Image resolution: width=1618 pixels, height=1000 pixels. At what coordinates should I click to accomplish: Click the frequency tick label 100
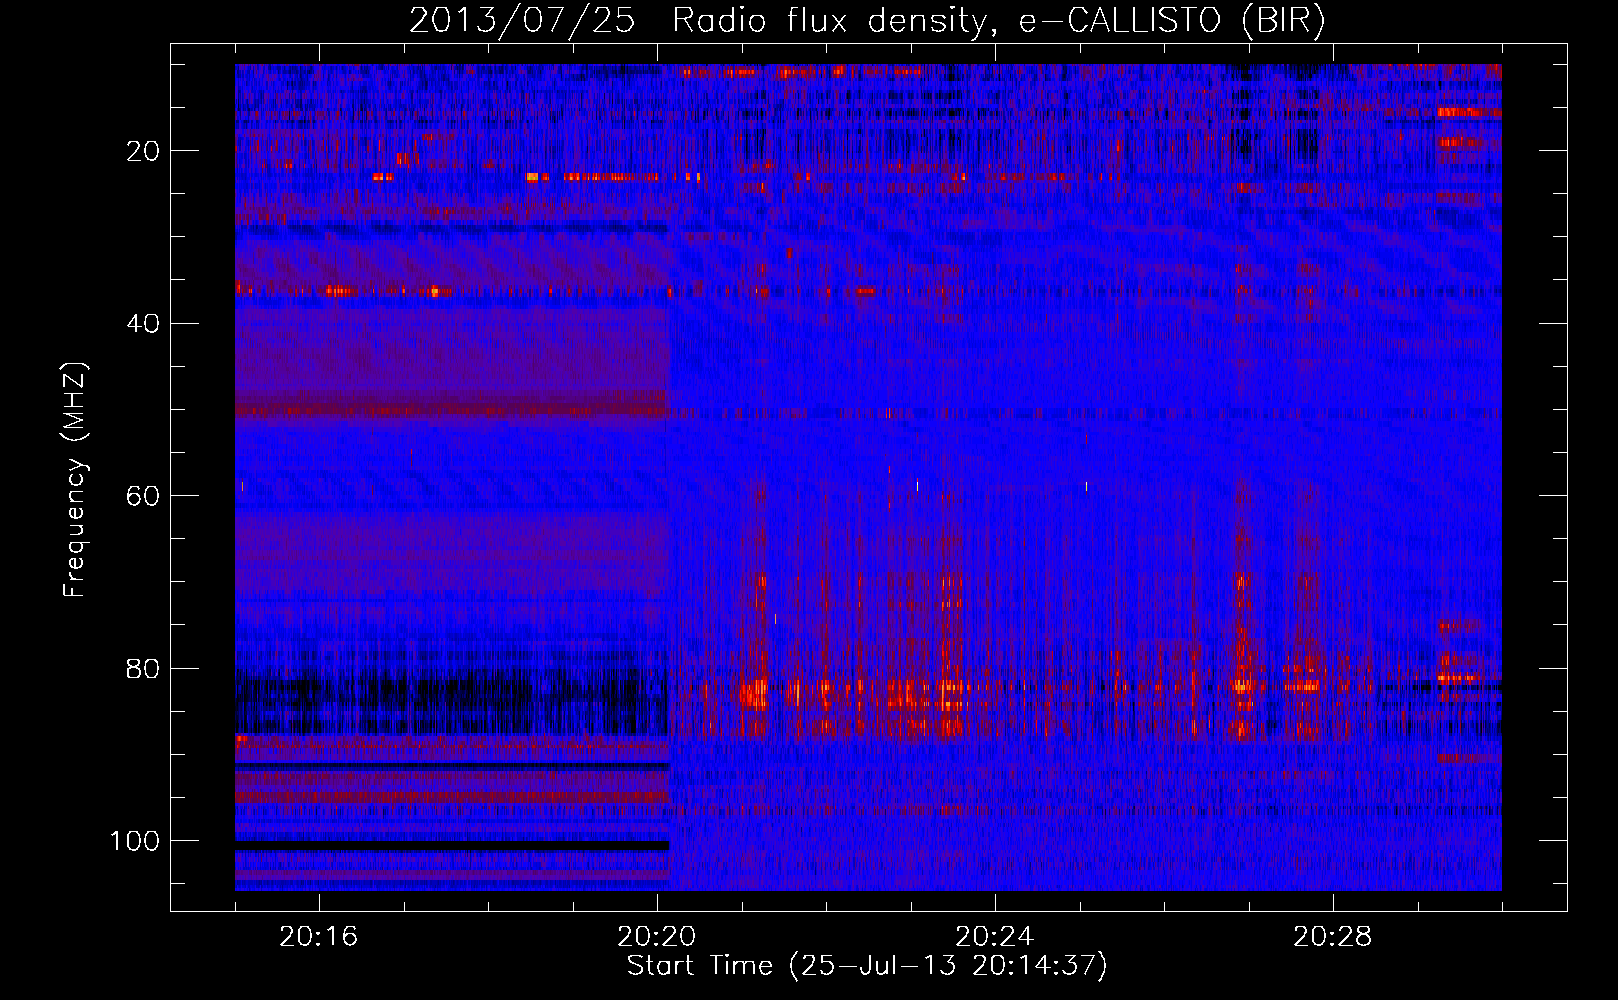(135, 841)
